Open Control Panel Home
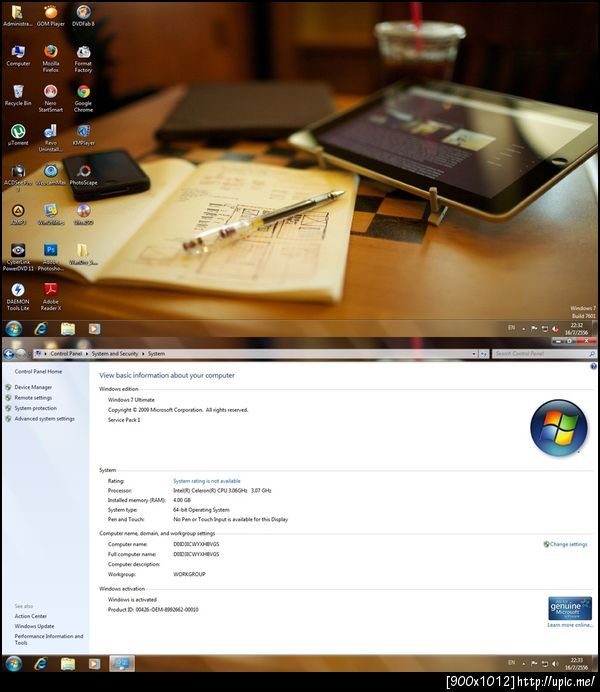 click(38, 372)
